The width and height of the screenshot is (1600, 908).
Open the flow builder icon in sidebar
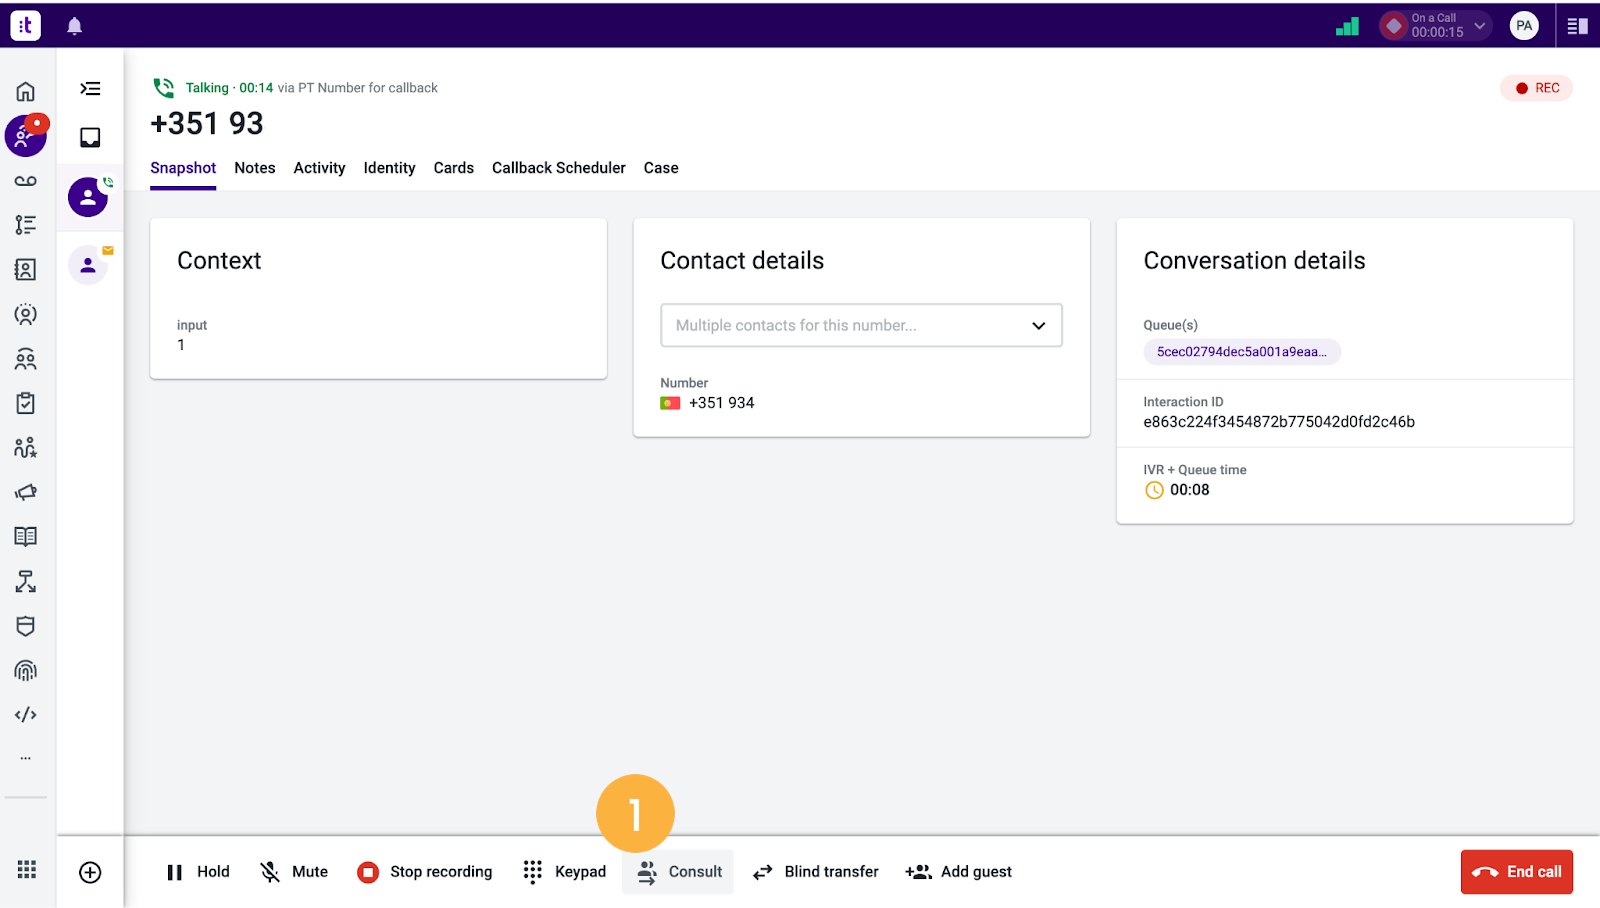[x=26, y=581]
